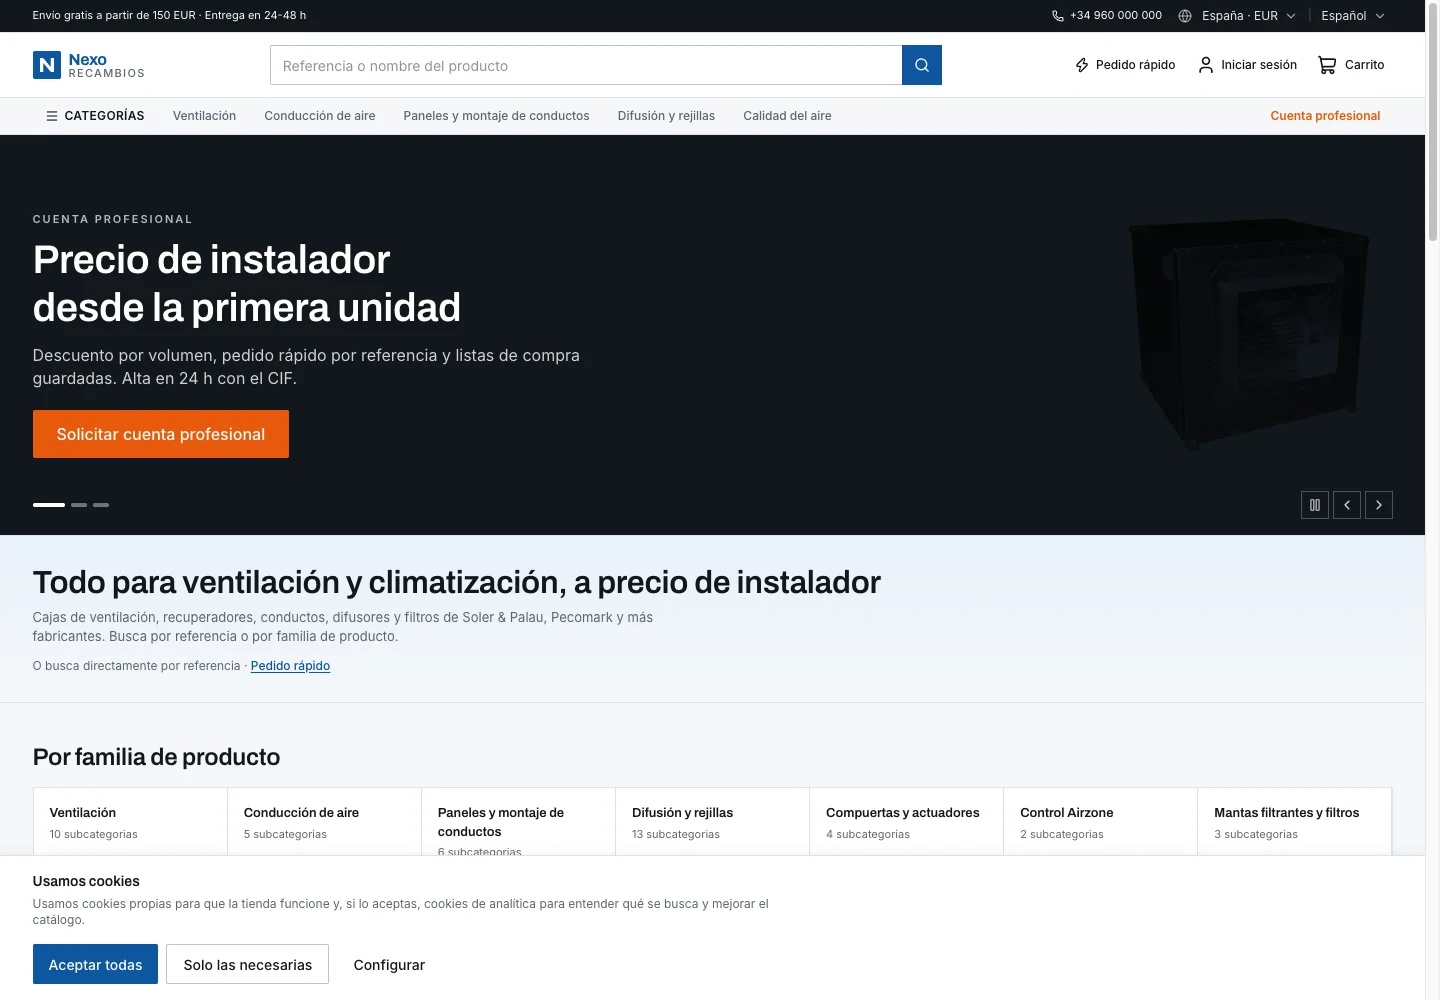Image resolution: width=1440 pixels, height=1000 pixels.
Task: Click the Pedido rápido underlined link
Action: [x=290, y=666]
